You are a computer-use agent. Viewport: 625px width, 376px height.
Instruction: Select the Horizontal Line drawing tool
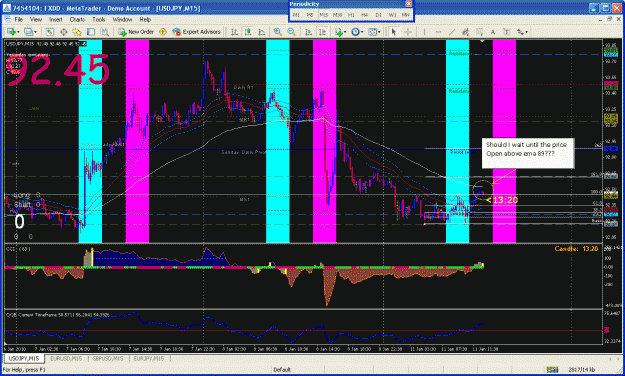(438, 32)
